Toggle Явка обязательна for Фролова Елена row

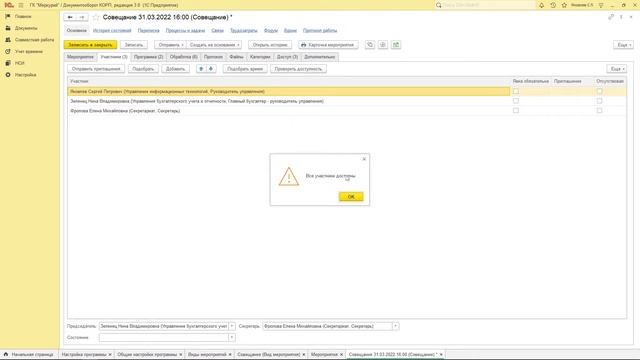pos(516,111)
